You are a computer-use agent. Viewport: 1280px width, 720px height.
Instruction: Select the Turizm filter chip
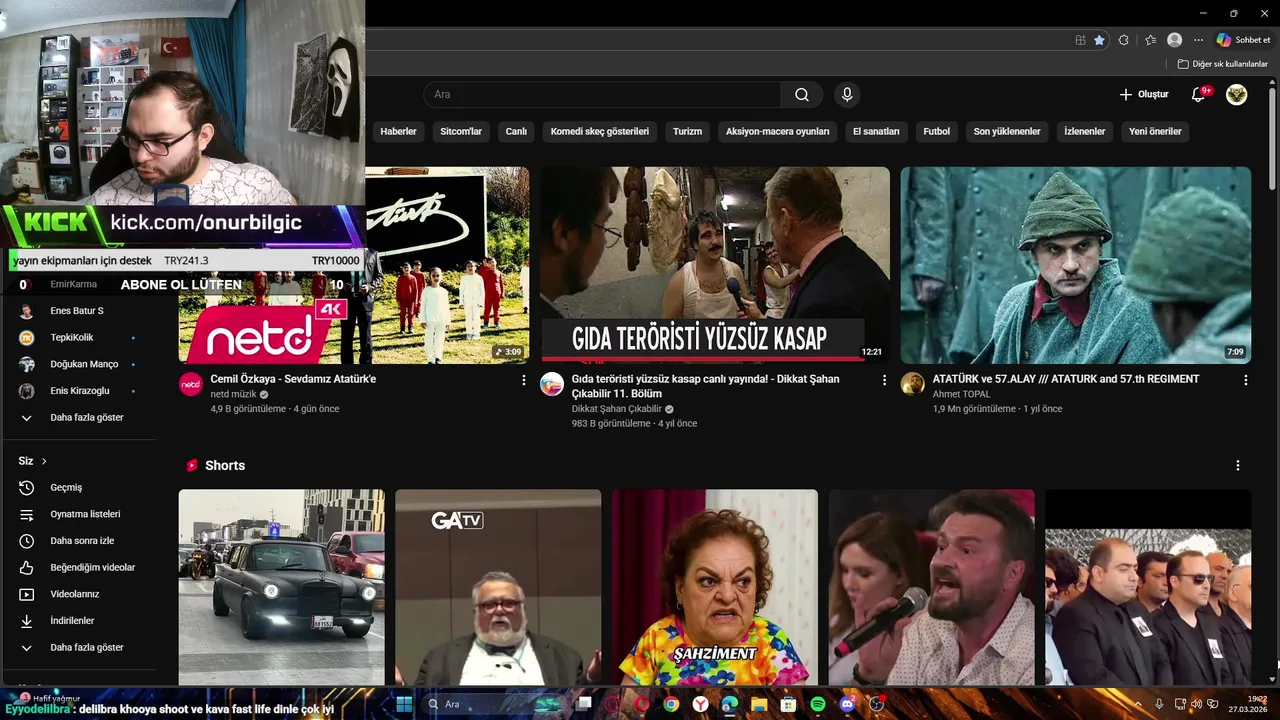[687, 131]
